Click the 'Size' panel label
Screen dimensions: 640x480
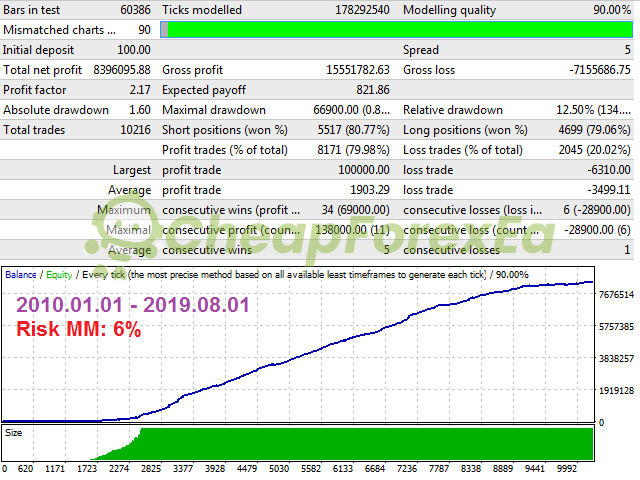pos(13,433)
